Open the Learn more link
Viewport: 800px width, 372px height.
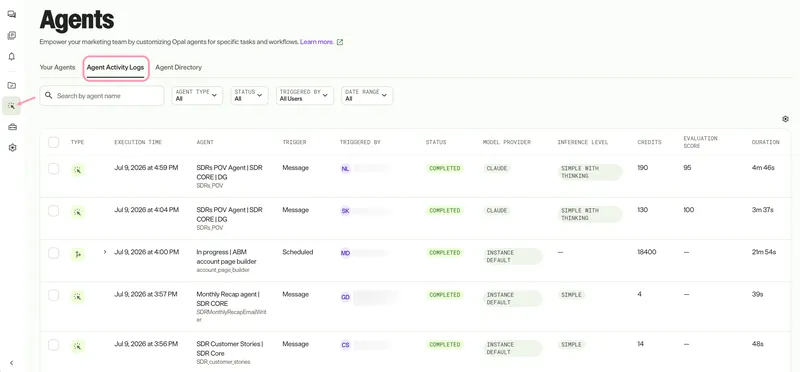(317, 42)
